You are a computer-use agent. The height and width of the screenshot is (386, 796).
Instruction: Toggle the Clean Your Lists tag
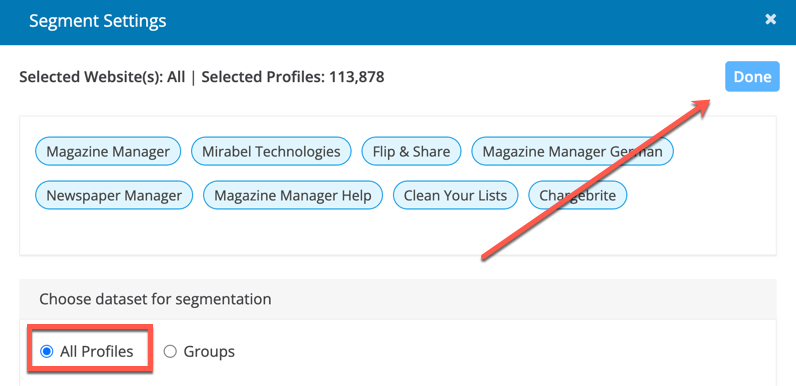pos(455,196)
